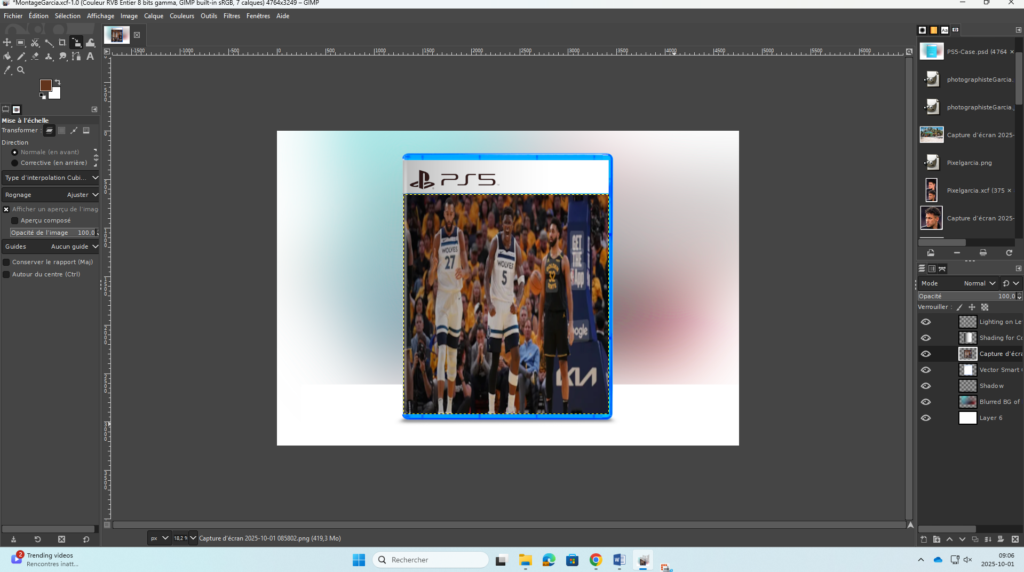This screenshot has width=1024, height=572.
Task: Check Conserver le rapport (Maj) option
Action: (6, 262)
